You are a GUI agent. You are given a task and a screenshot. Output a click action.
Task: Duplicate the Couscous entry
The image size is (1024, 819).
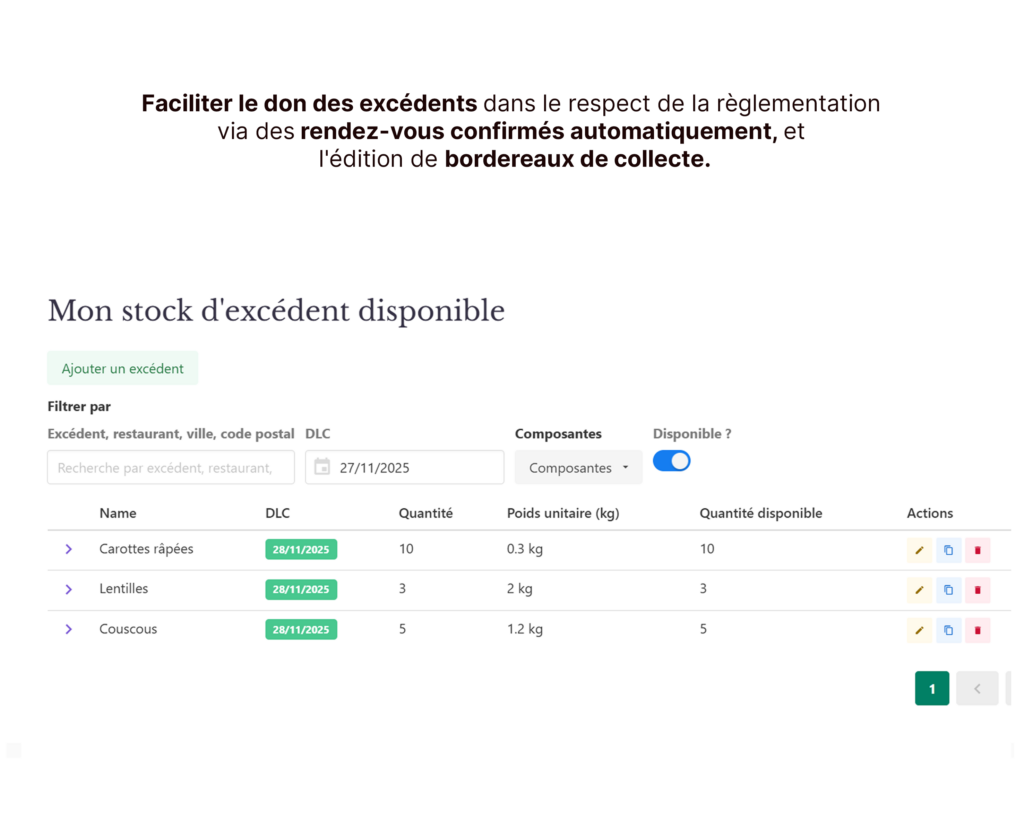[948, 630]
